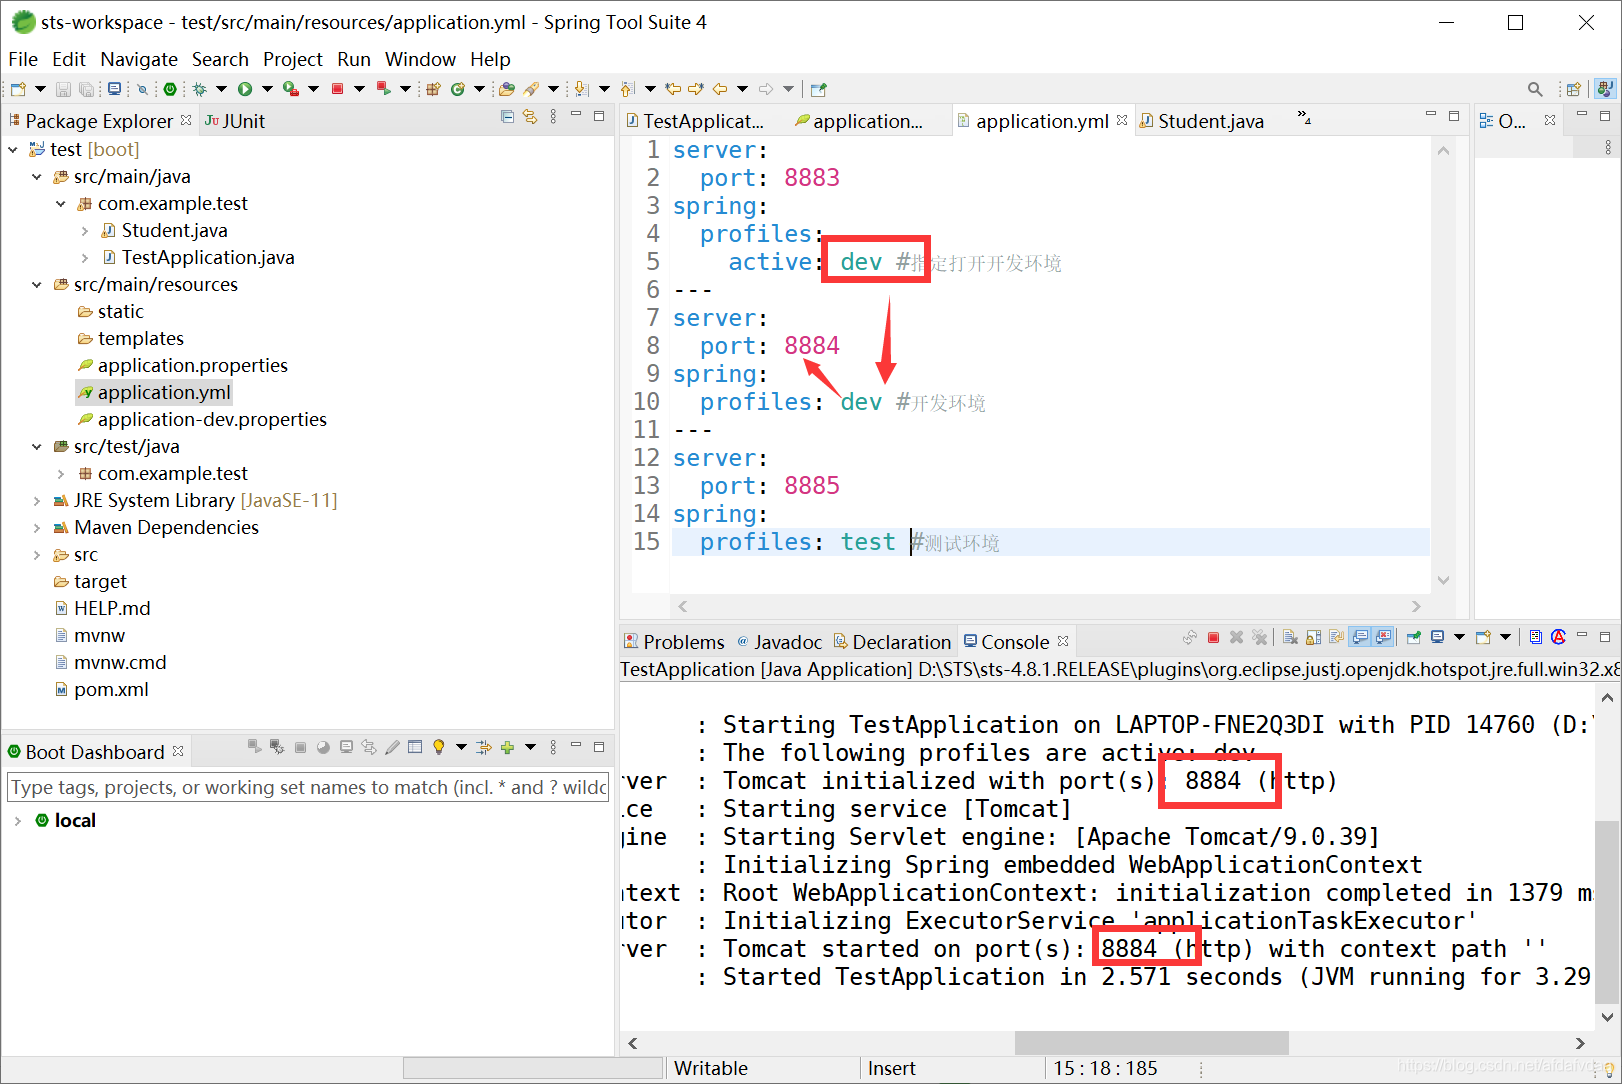Click the Back navigation arrow icon
Viewport: 1622px width, 1084px height.
click(x=720, y=89)
